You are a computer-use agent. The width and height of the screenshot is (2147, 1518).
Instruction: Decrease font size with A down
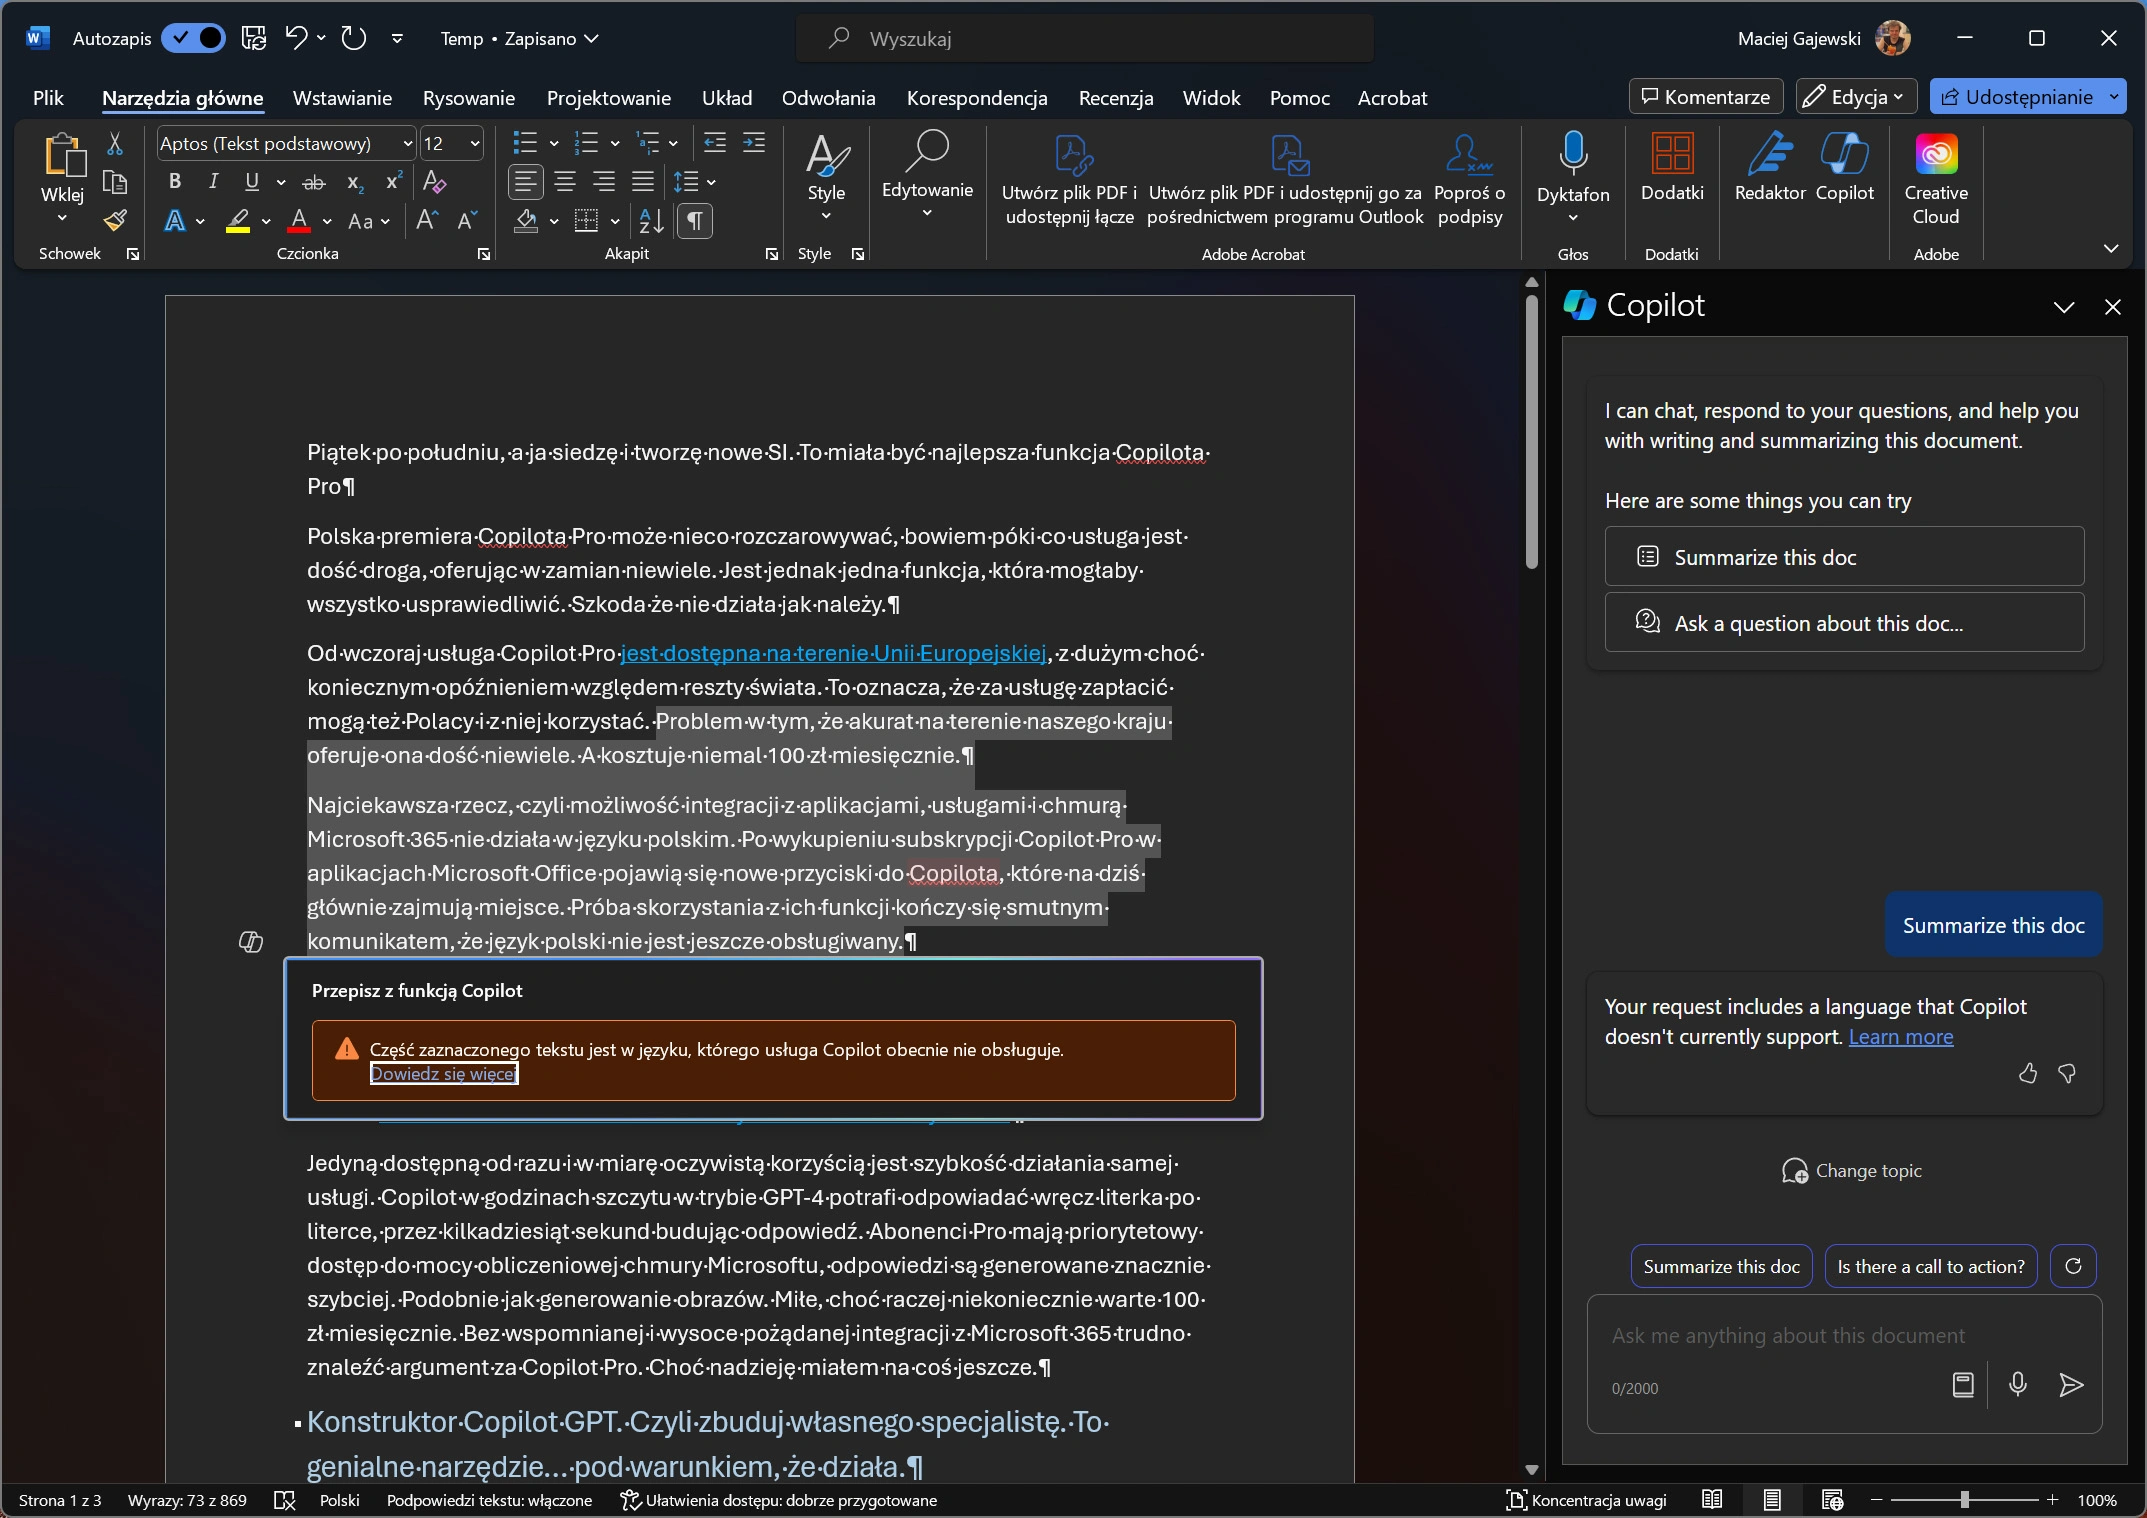point(467,221)
